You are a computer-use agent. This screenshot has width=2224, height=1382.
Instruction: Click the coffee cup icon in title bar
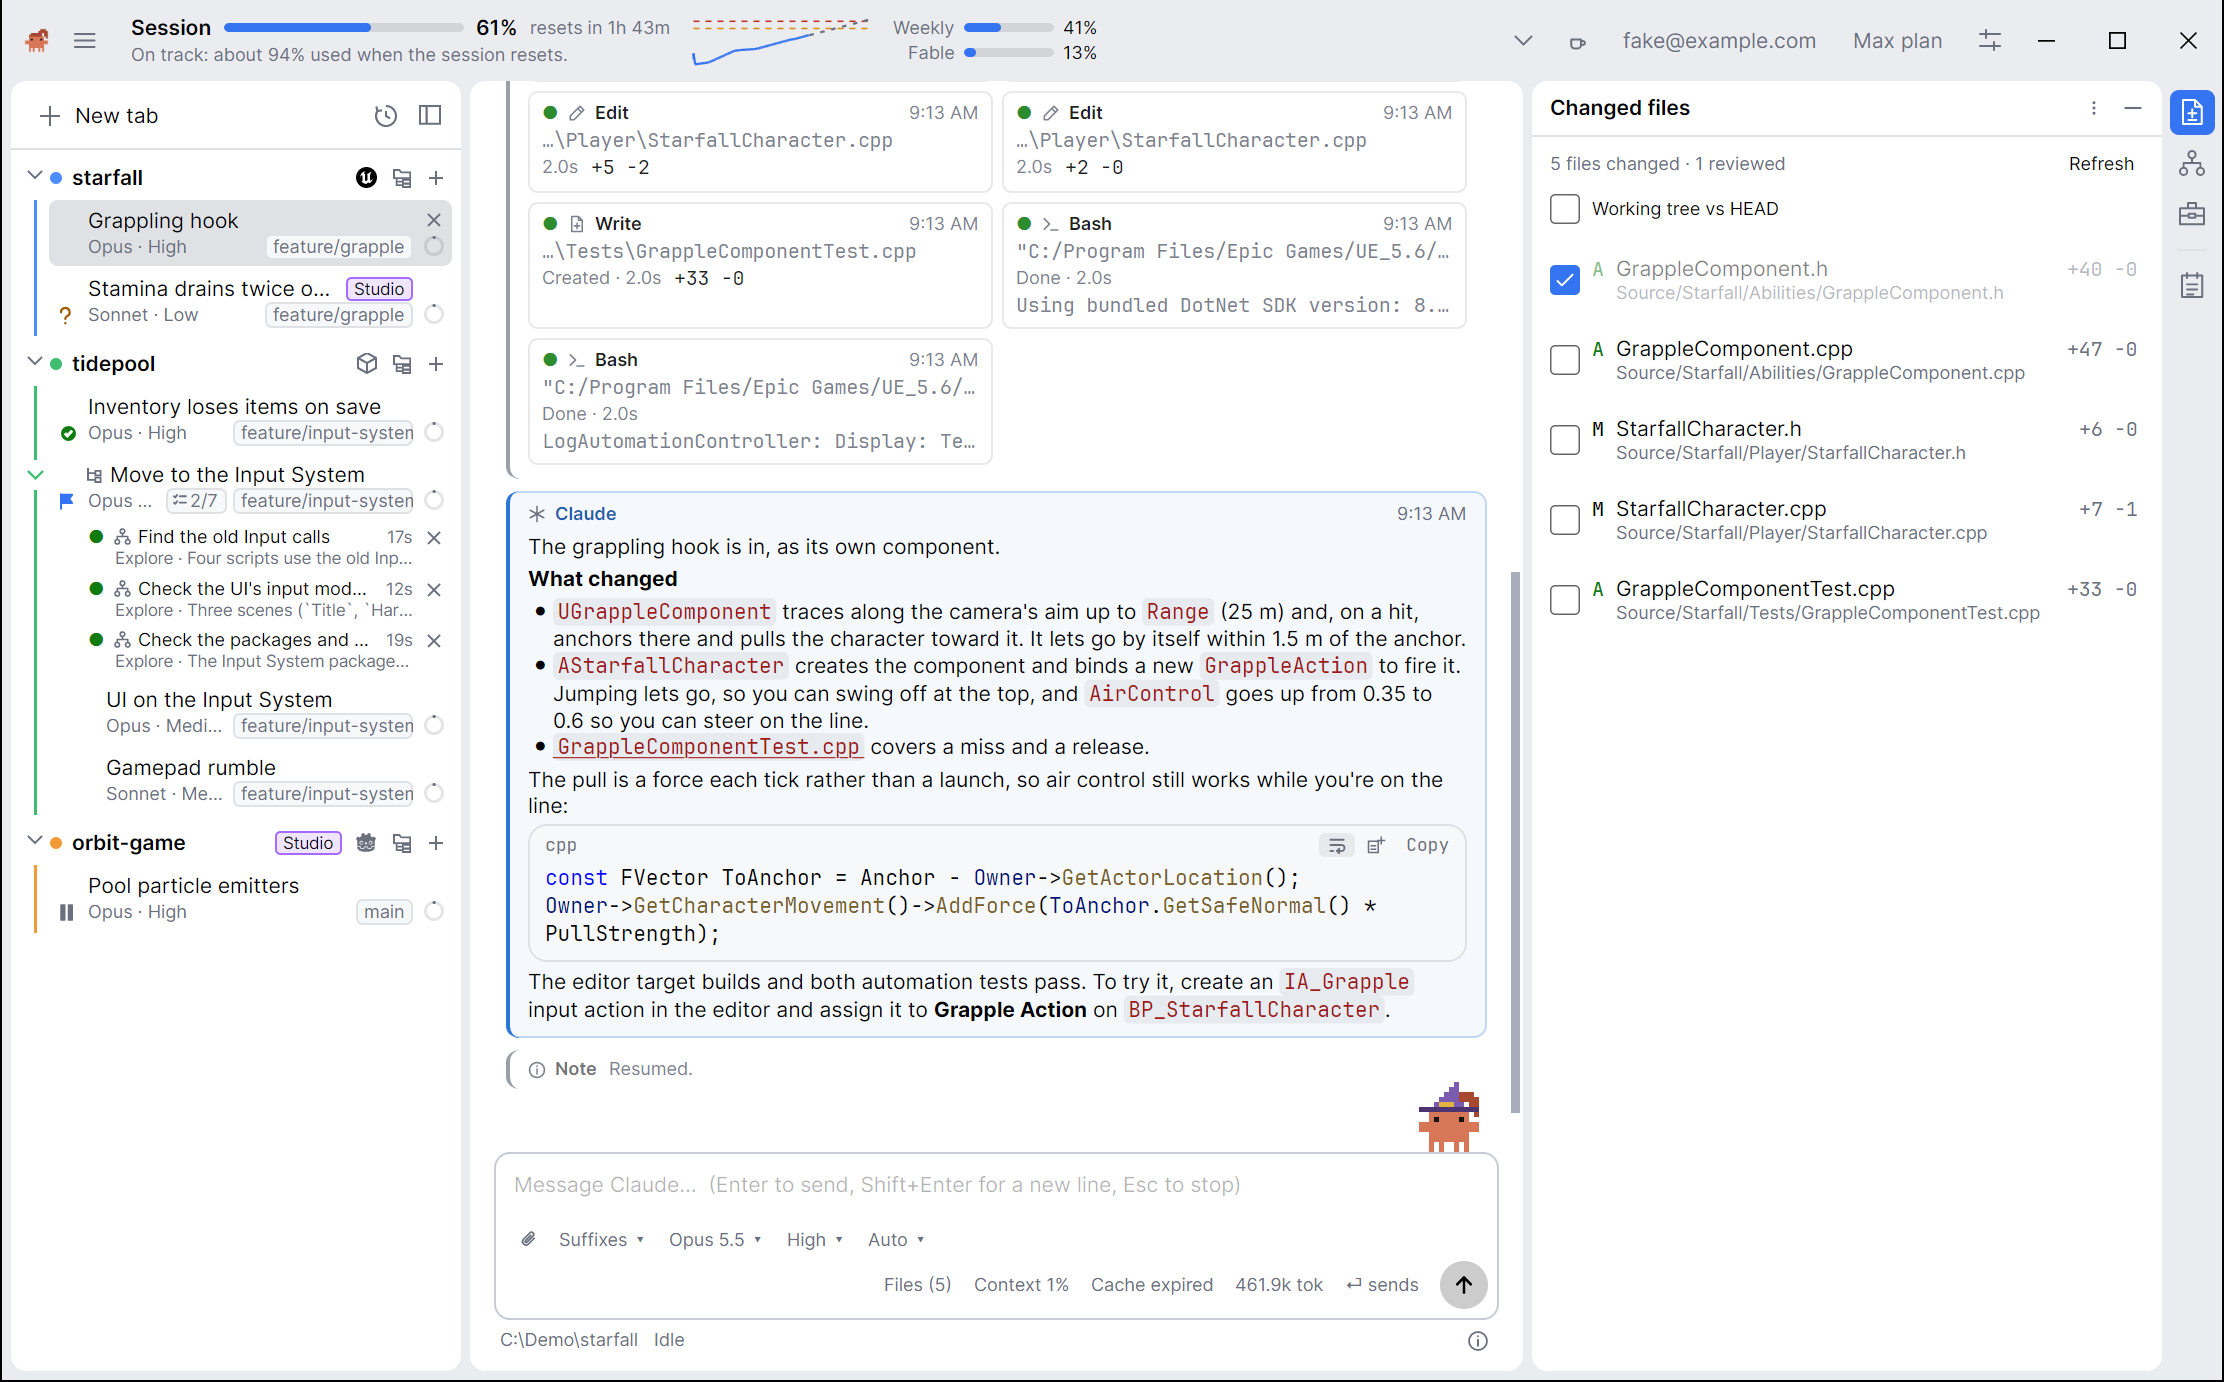(1577, 42)
